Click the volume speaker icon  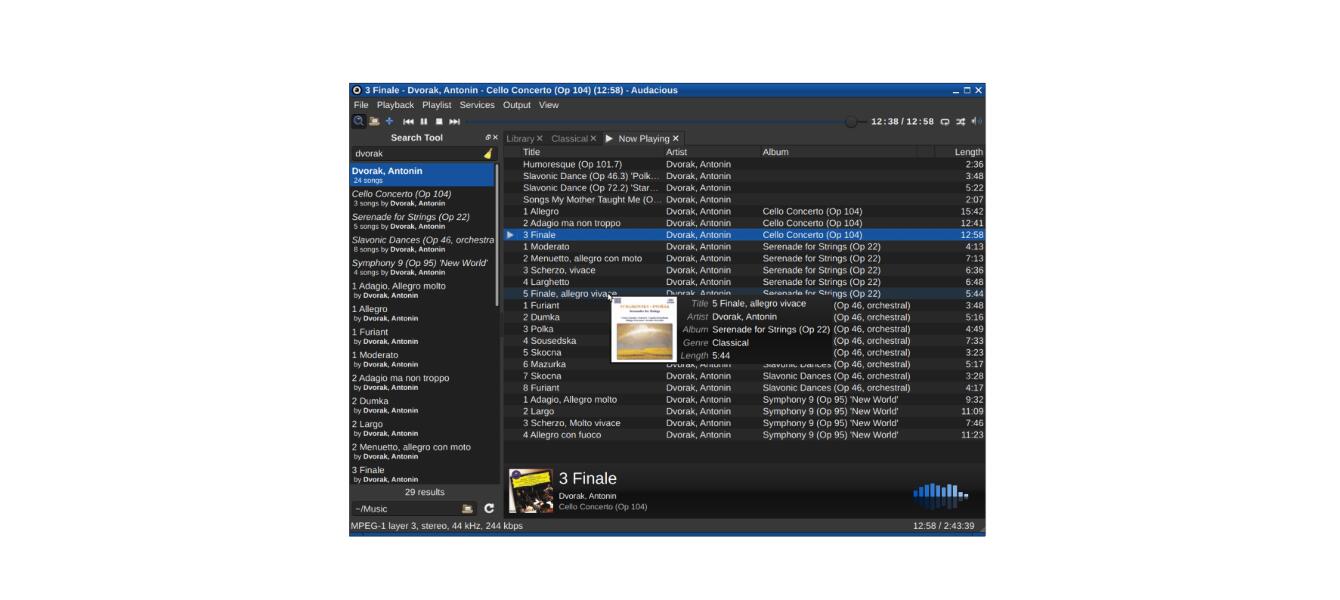click(976, 122)
